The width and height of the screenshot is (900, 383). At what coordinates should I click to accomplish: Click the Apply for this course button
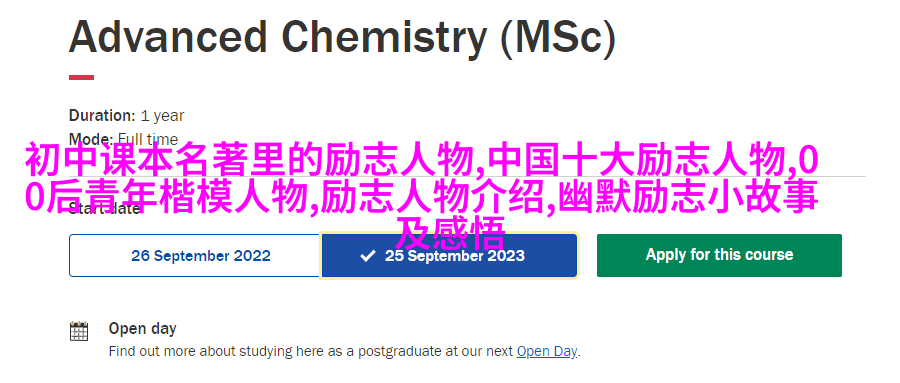point(719,255)
